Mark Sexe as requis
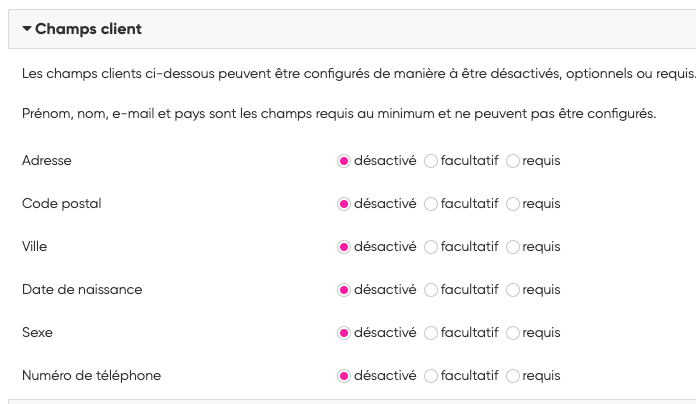 coord(513,333)
